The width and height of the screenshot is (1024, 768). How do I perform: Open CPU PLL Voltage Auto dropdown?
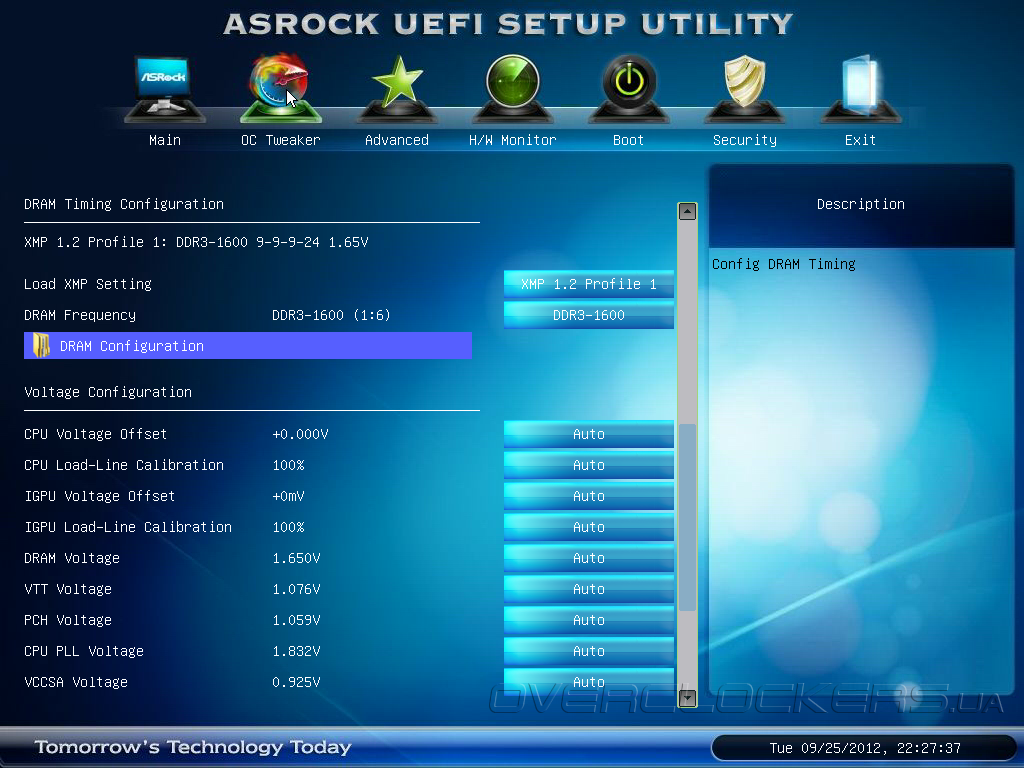[x=588, y=651]
